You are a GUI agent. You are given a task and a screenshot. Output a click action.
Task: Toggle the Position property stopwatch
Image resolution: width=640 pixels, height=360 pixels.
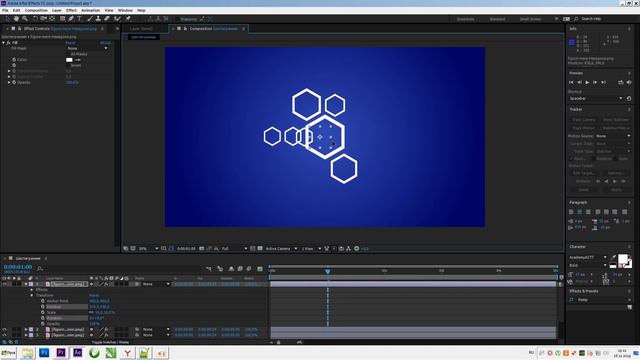42,307
